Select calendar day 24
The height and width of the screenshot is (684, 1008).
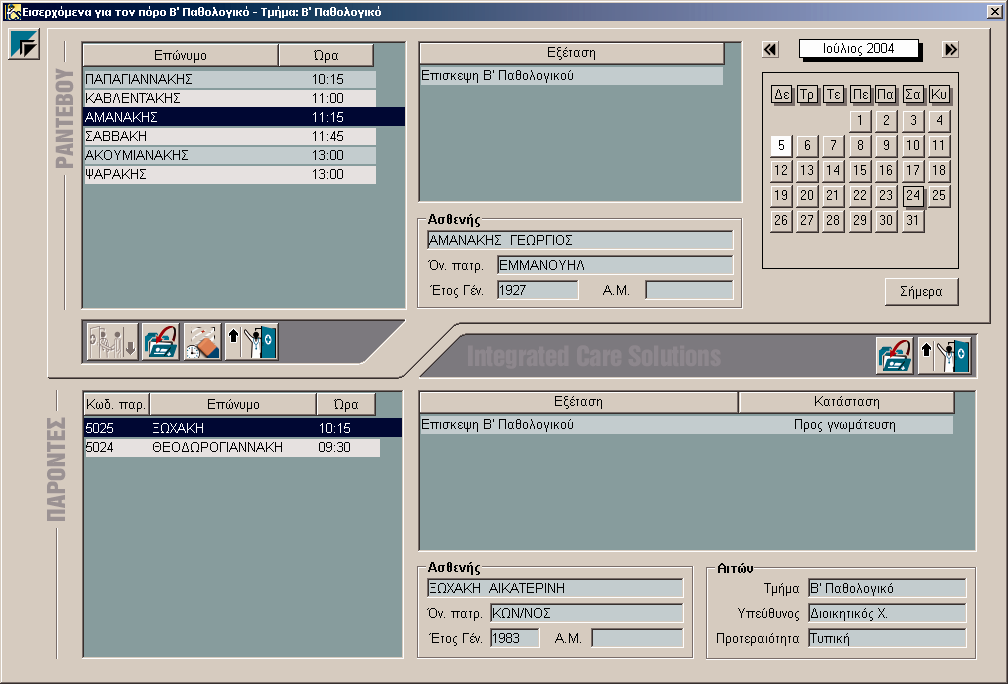click(913, 195)
